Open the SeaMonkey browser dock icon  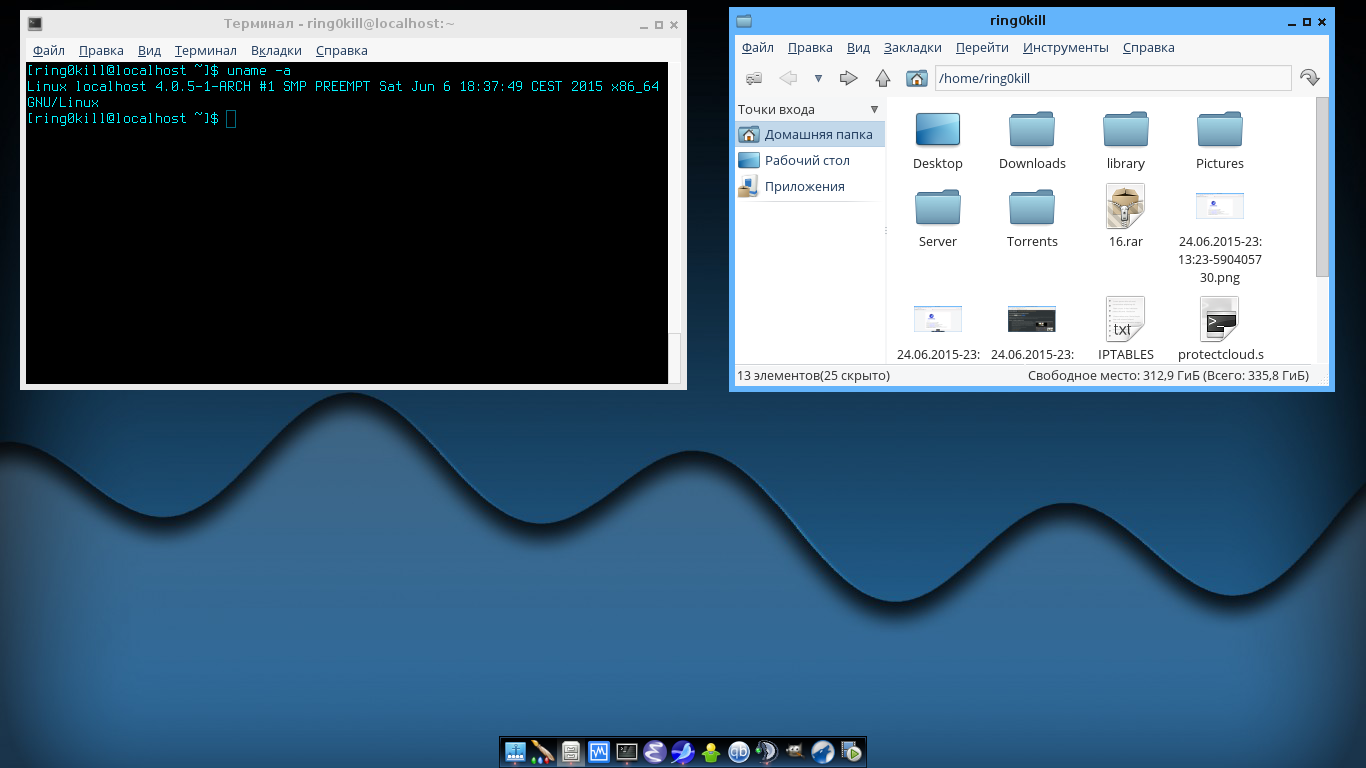tap(682, 752)
